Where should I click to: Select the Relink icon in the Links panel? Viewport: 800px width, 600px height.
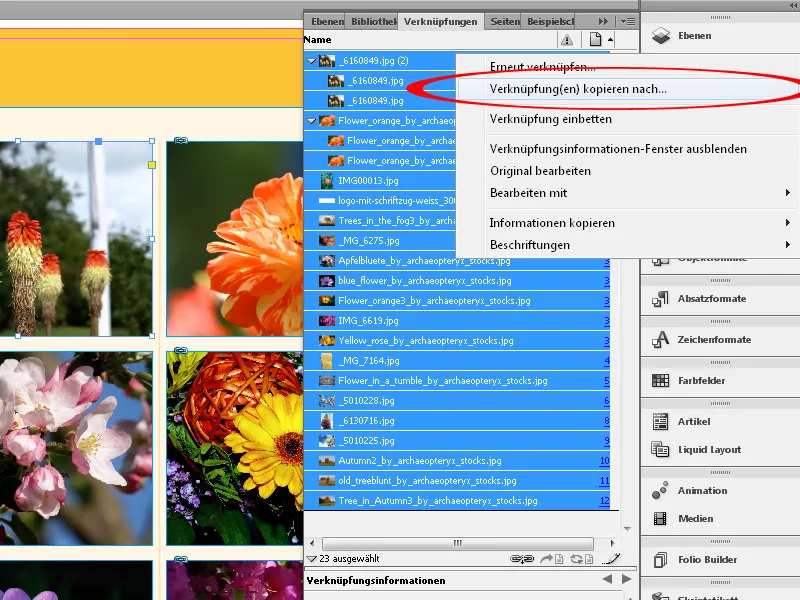click(522, 558)
